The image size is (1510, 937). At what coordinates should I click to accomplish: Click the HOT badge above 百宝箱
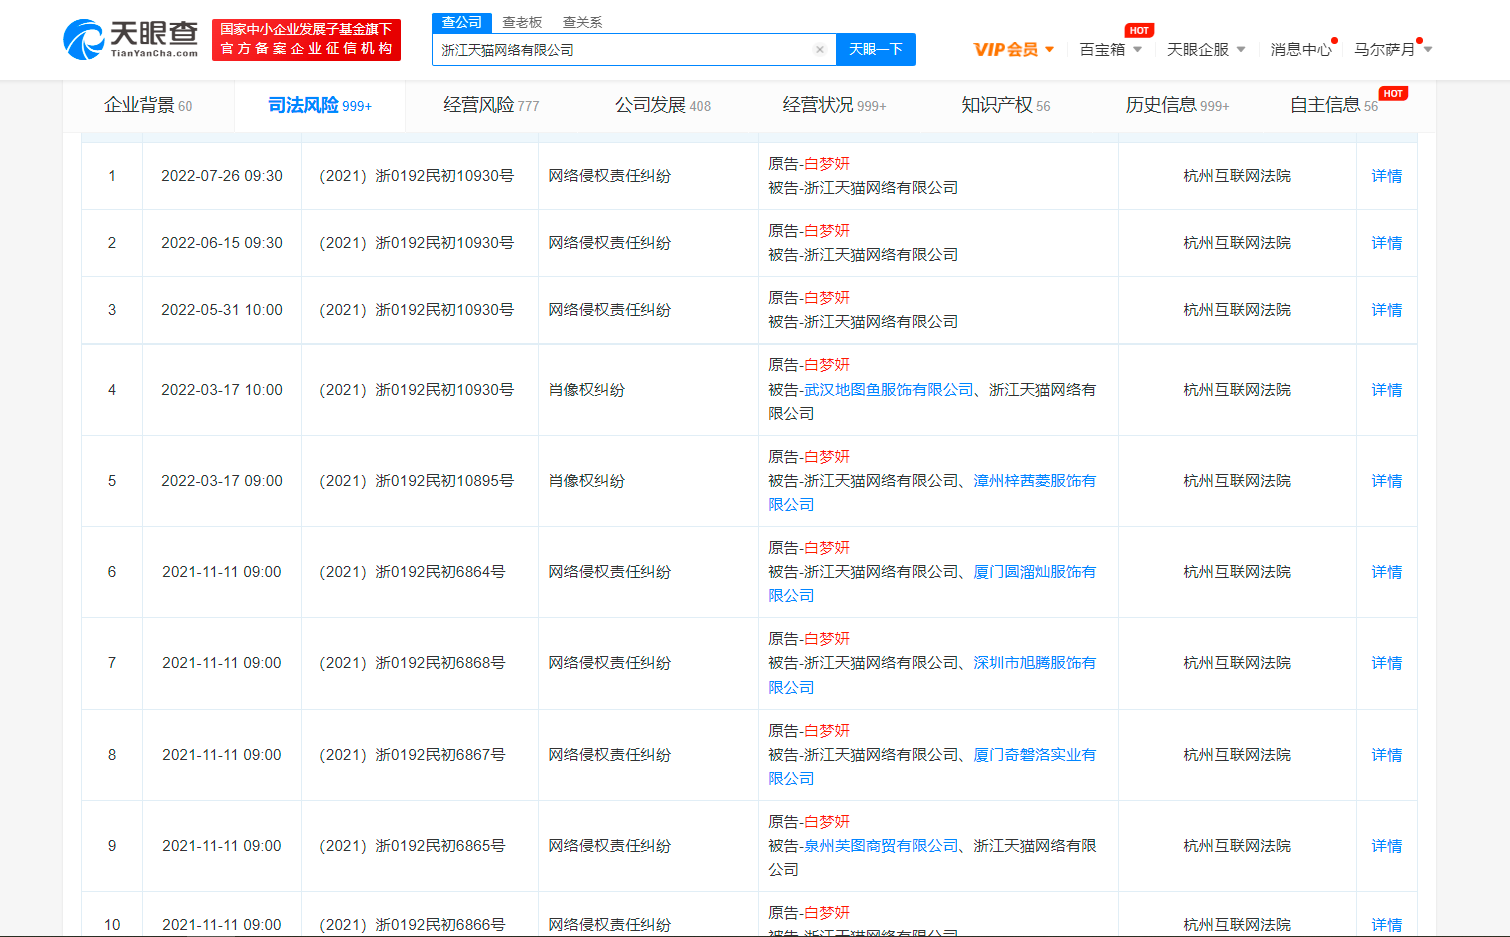pyautogui.click(x=1138, y=30)
